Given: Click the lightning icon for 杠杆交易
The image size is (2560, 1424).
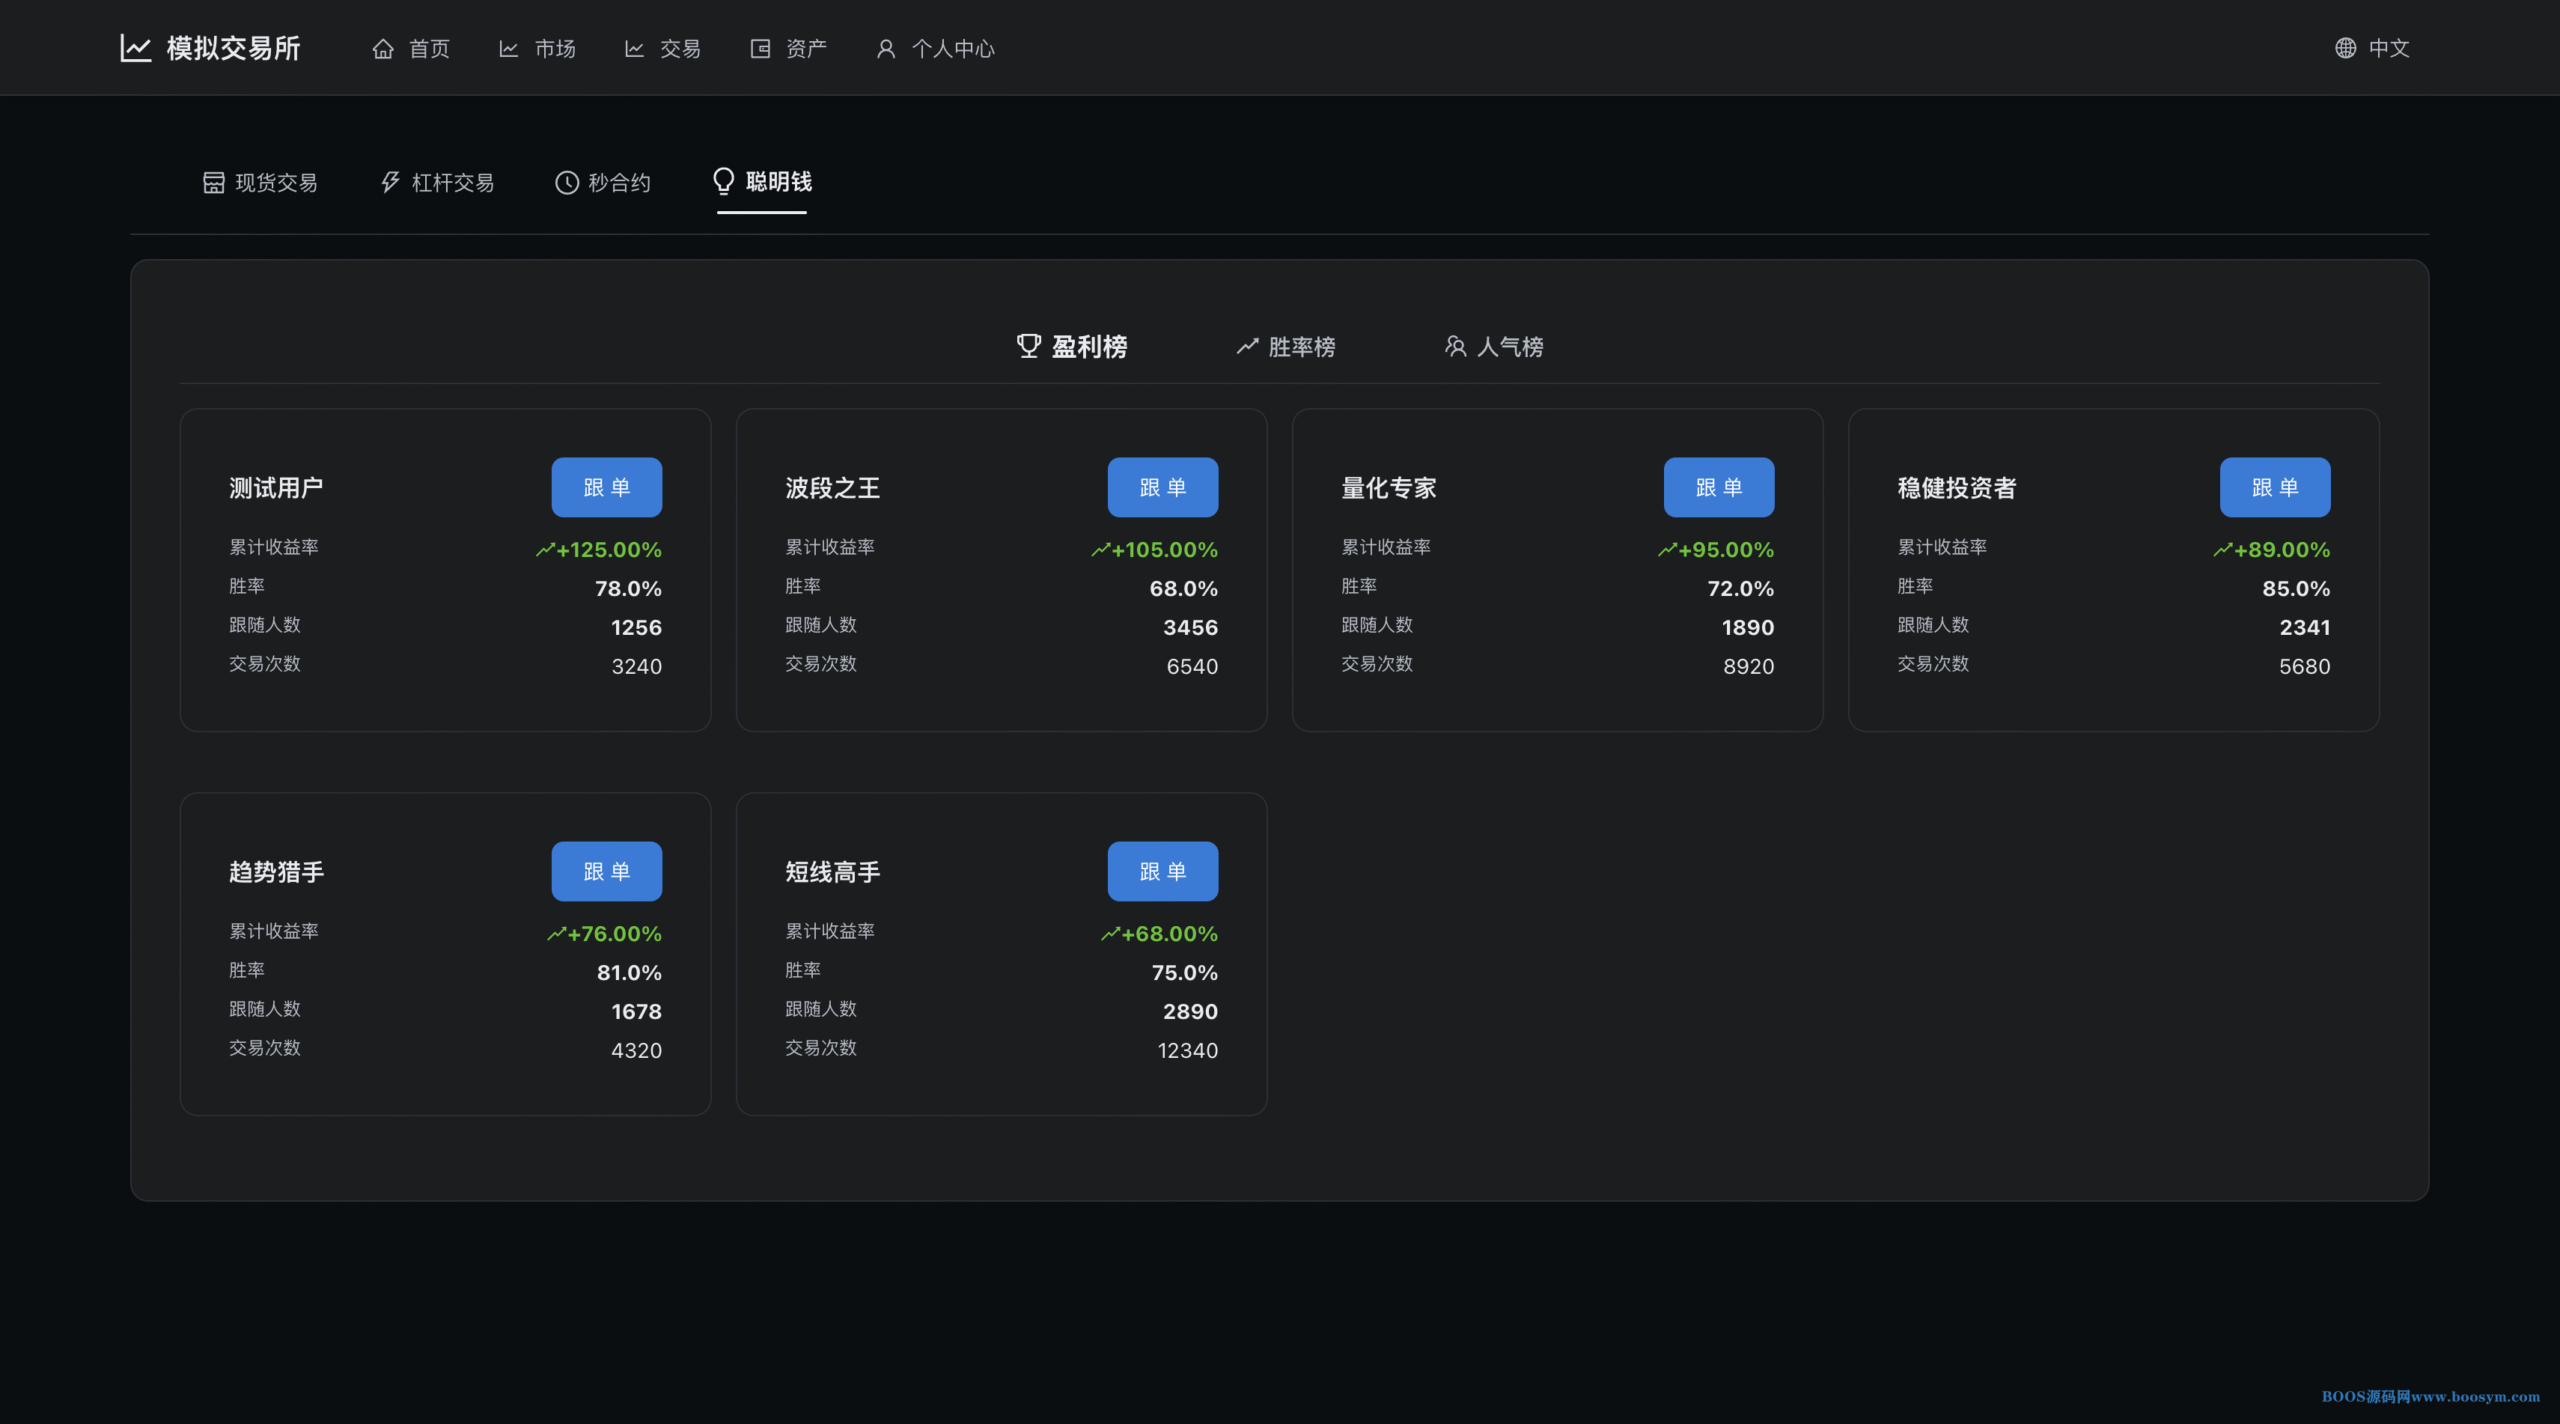Looking at the screenshot, I should pos(390,182).
